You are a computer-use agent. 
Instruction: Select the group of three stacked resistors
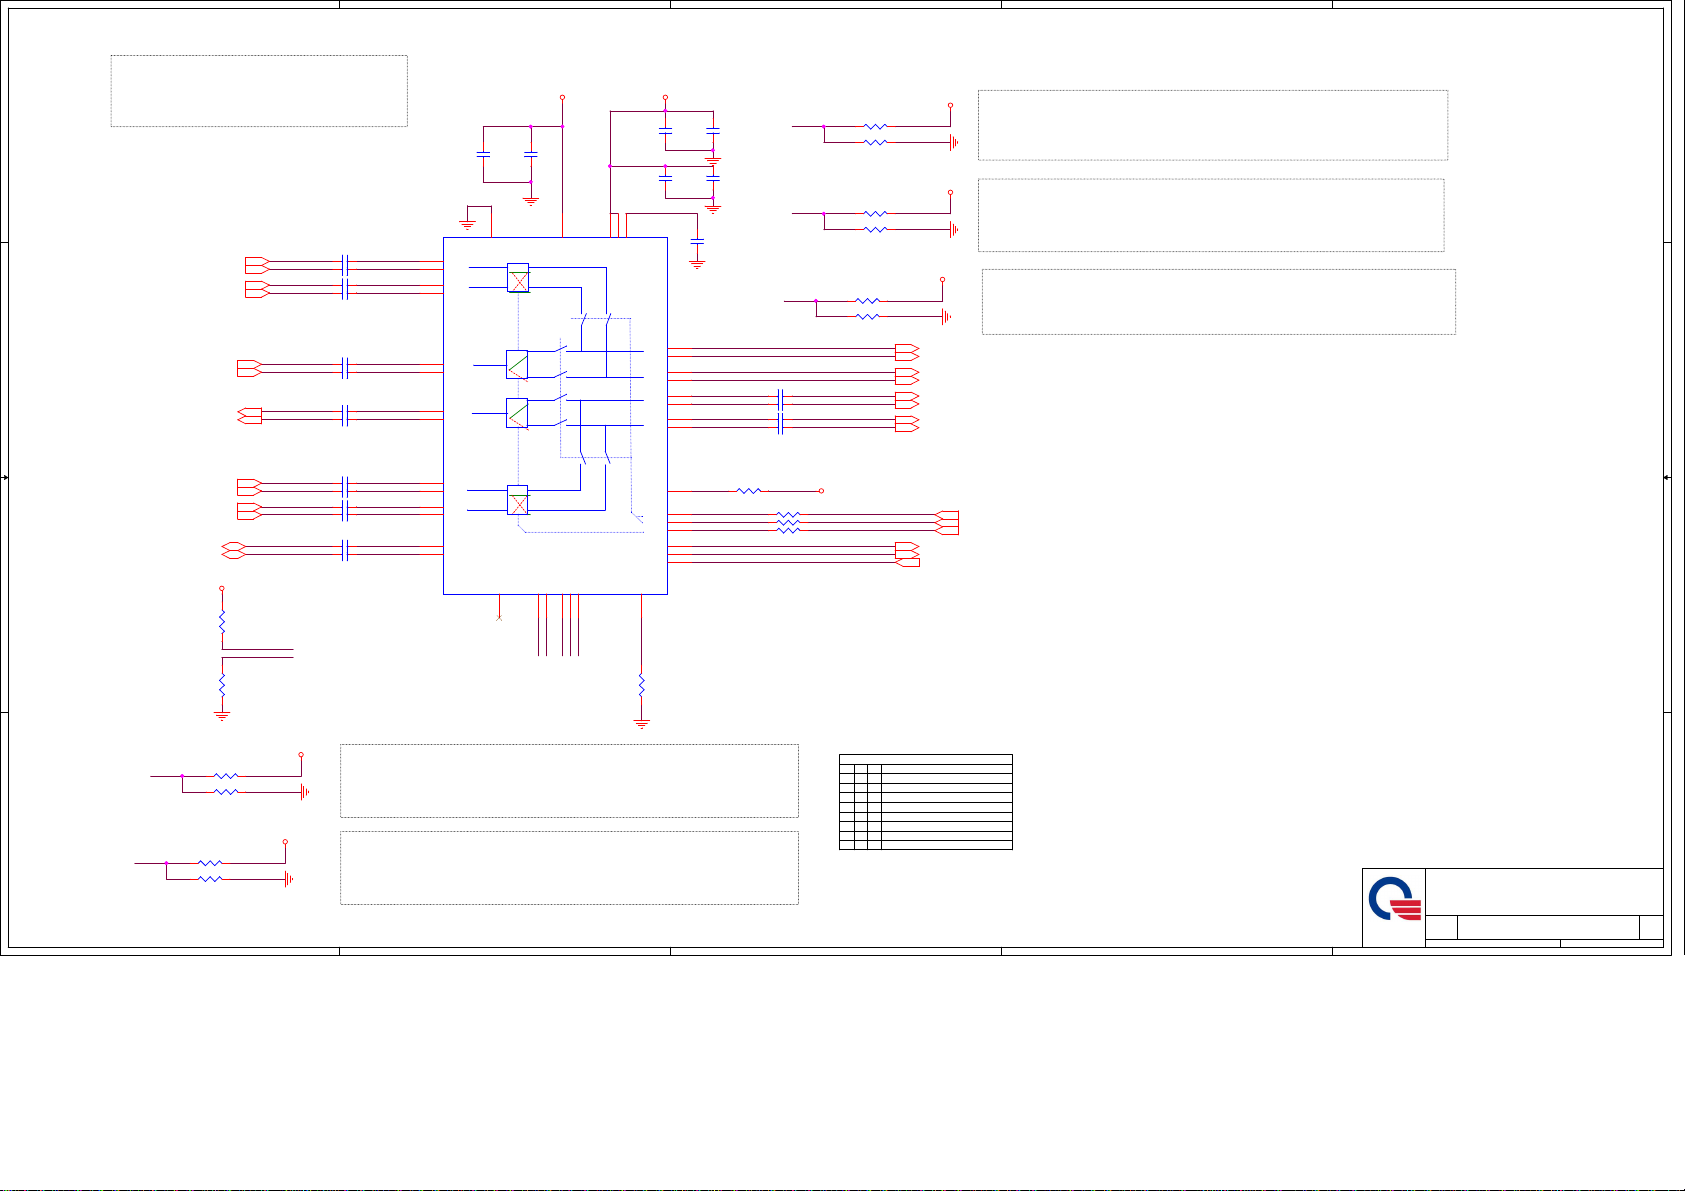pyautogui.click(x=788, y=522)
